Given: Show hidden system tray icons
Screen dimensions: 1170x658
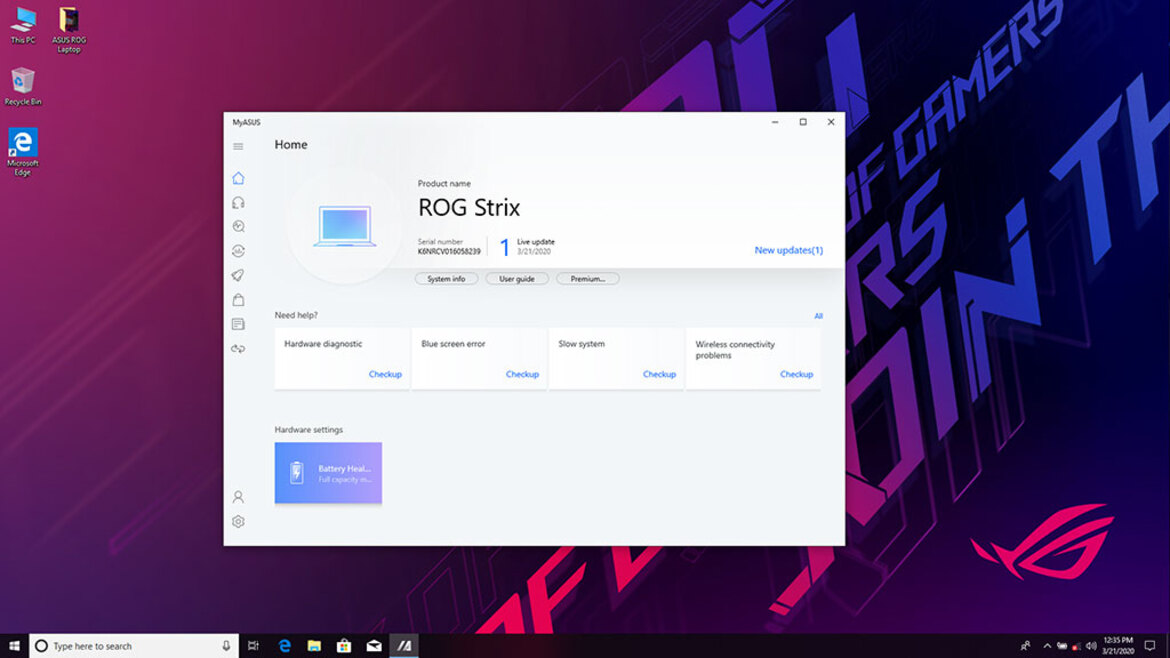Looking at the screenshot, I should (x=1047, y=646).
